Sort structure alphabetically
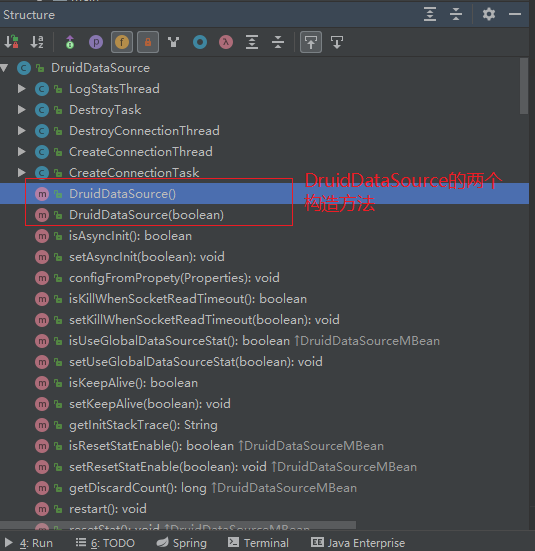 pyautogui.click(x=37, y=42)
